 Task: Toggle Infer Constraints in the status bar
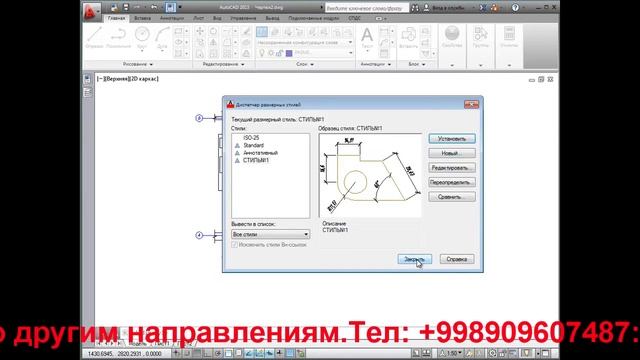[176, 353]
